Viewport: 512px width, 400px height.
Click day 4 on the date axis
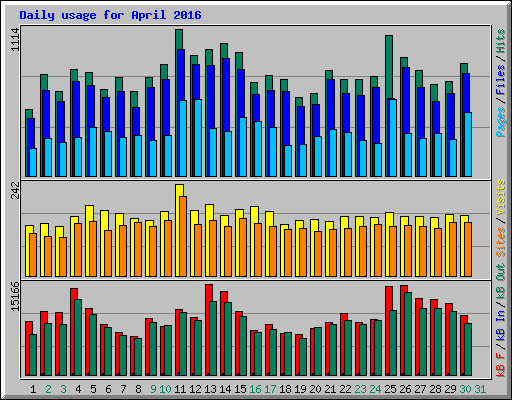pyautogui.click(x=78, y=389)
